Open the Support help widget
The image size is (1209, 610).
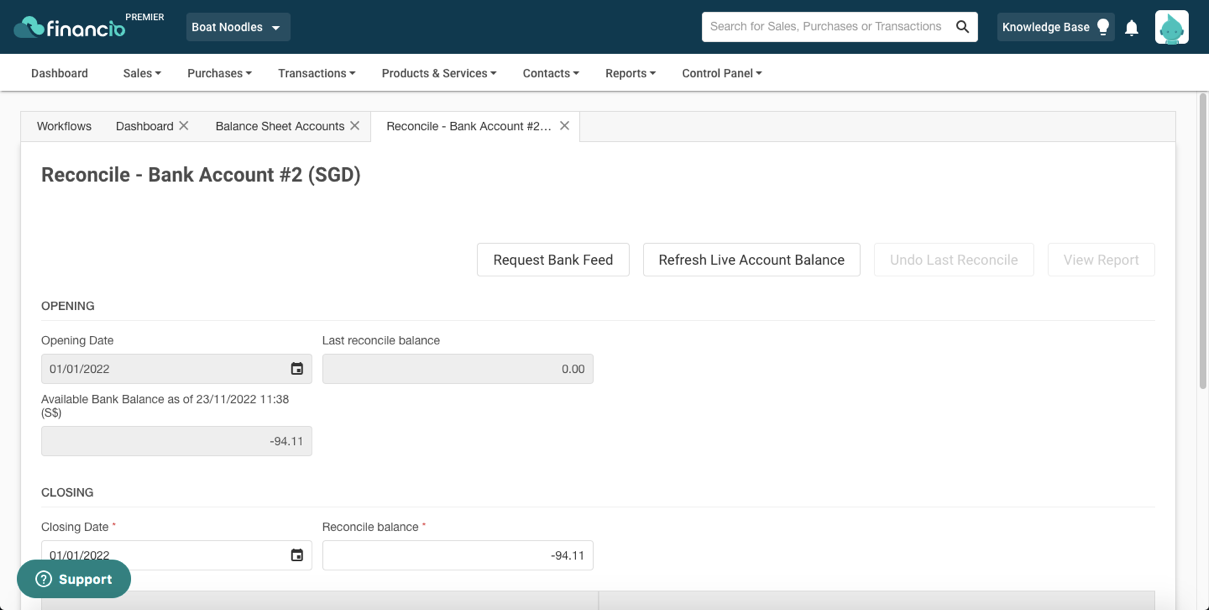pos(73,578)
